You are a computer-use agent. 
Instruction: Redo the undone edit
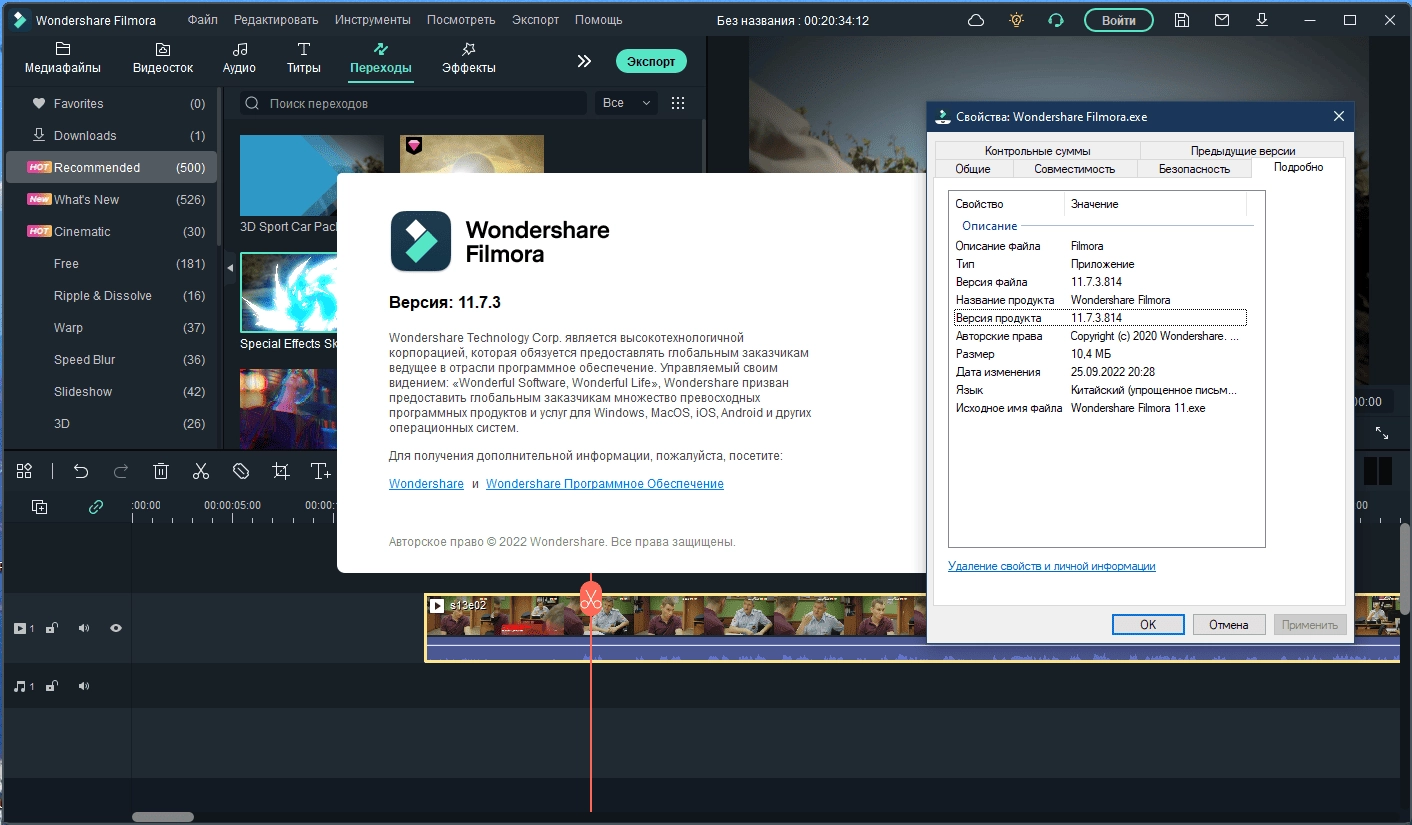[x=121, y=471]
